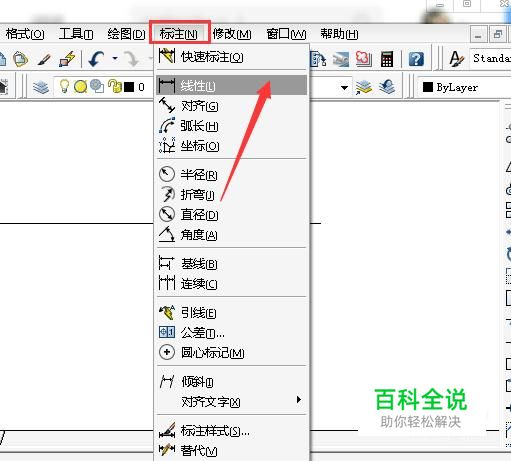
Task: Open Help question mark icon
Action: tap(416, 59)
